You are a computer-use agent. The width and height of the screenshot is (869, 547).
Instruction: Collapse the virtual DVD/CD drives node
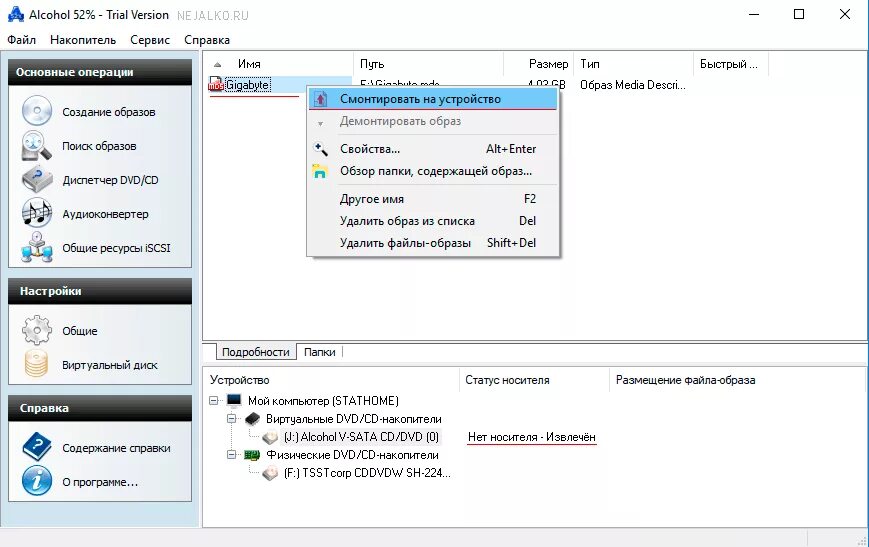pyautogui.click(x=232, y=418)
